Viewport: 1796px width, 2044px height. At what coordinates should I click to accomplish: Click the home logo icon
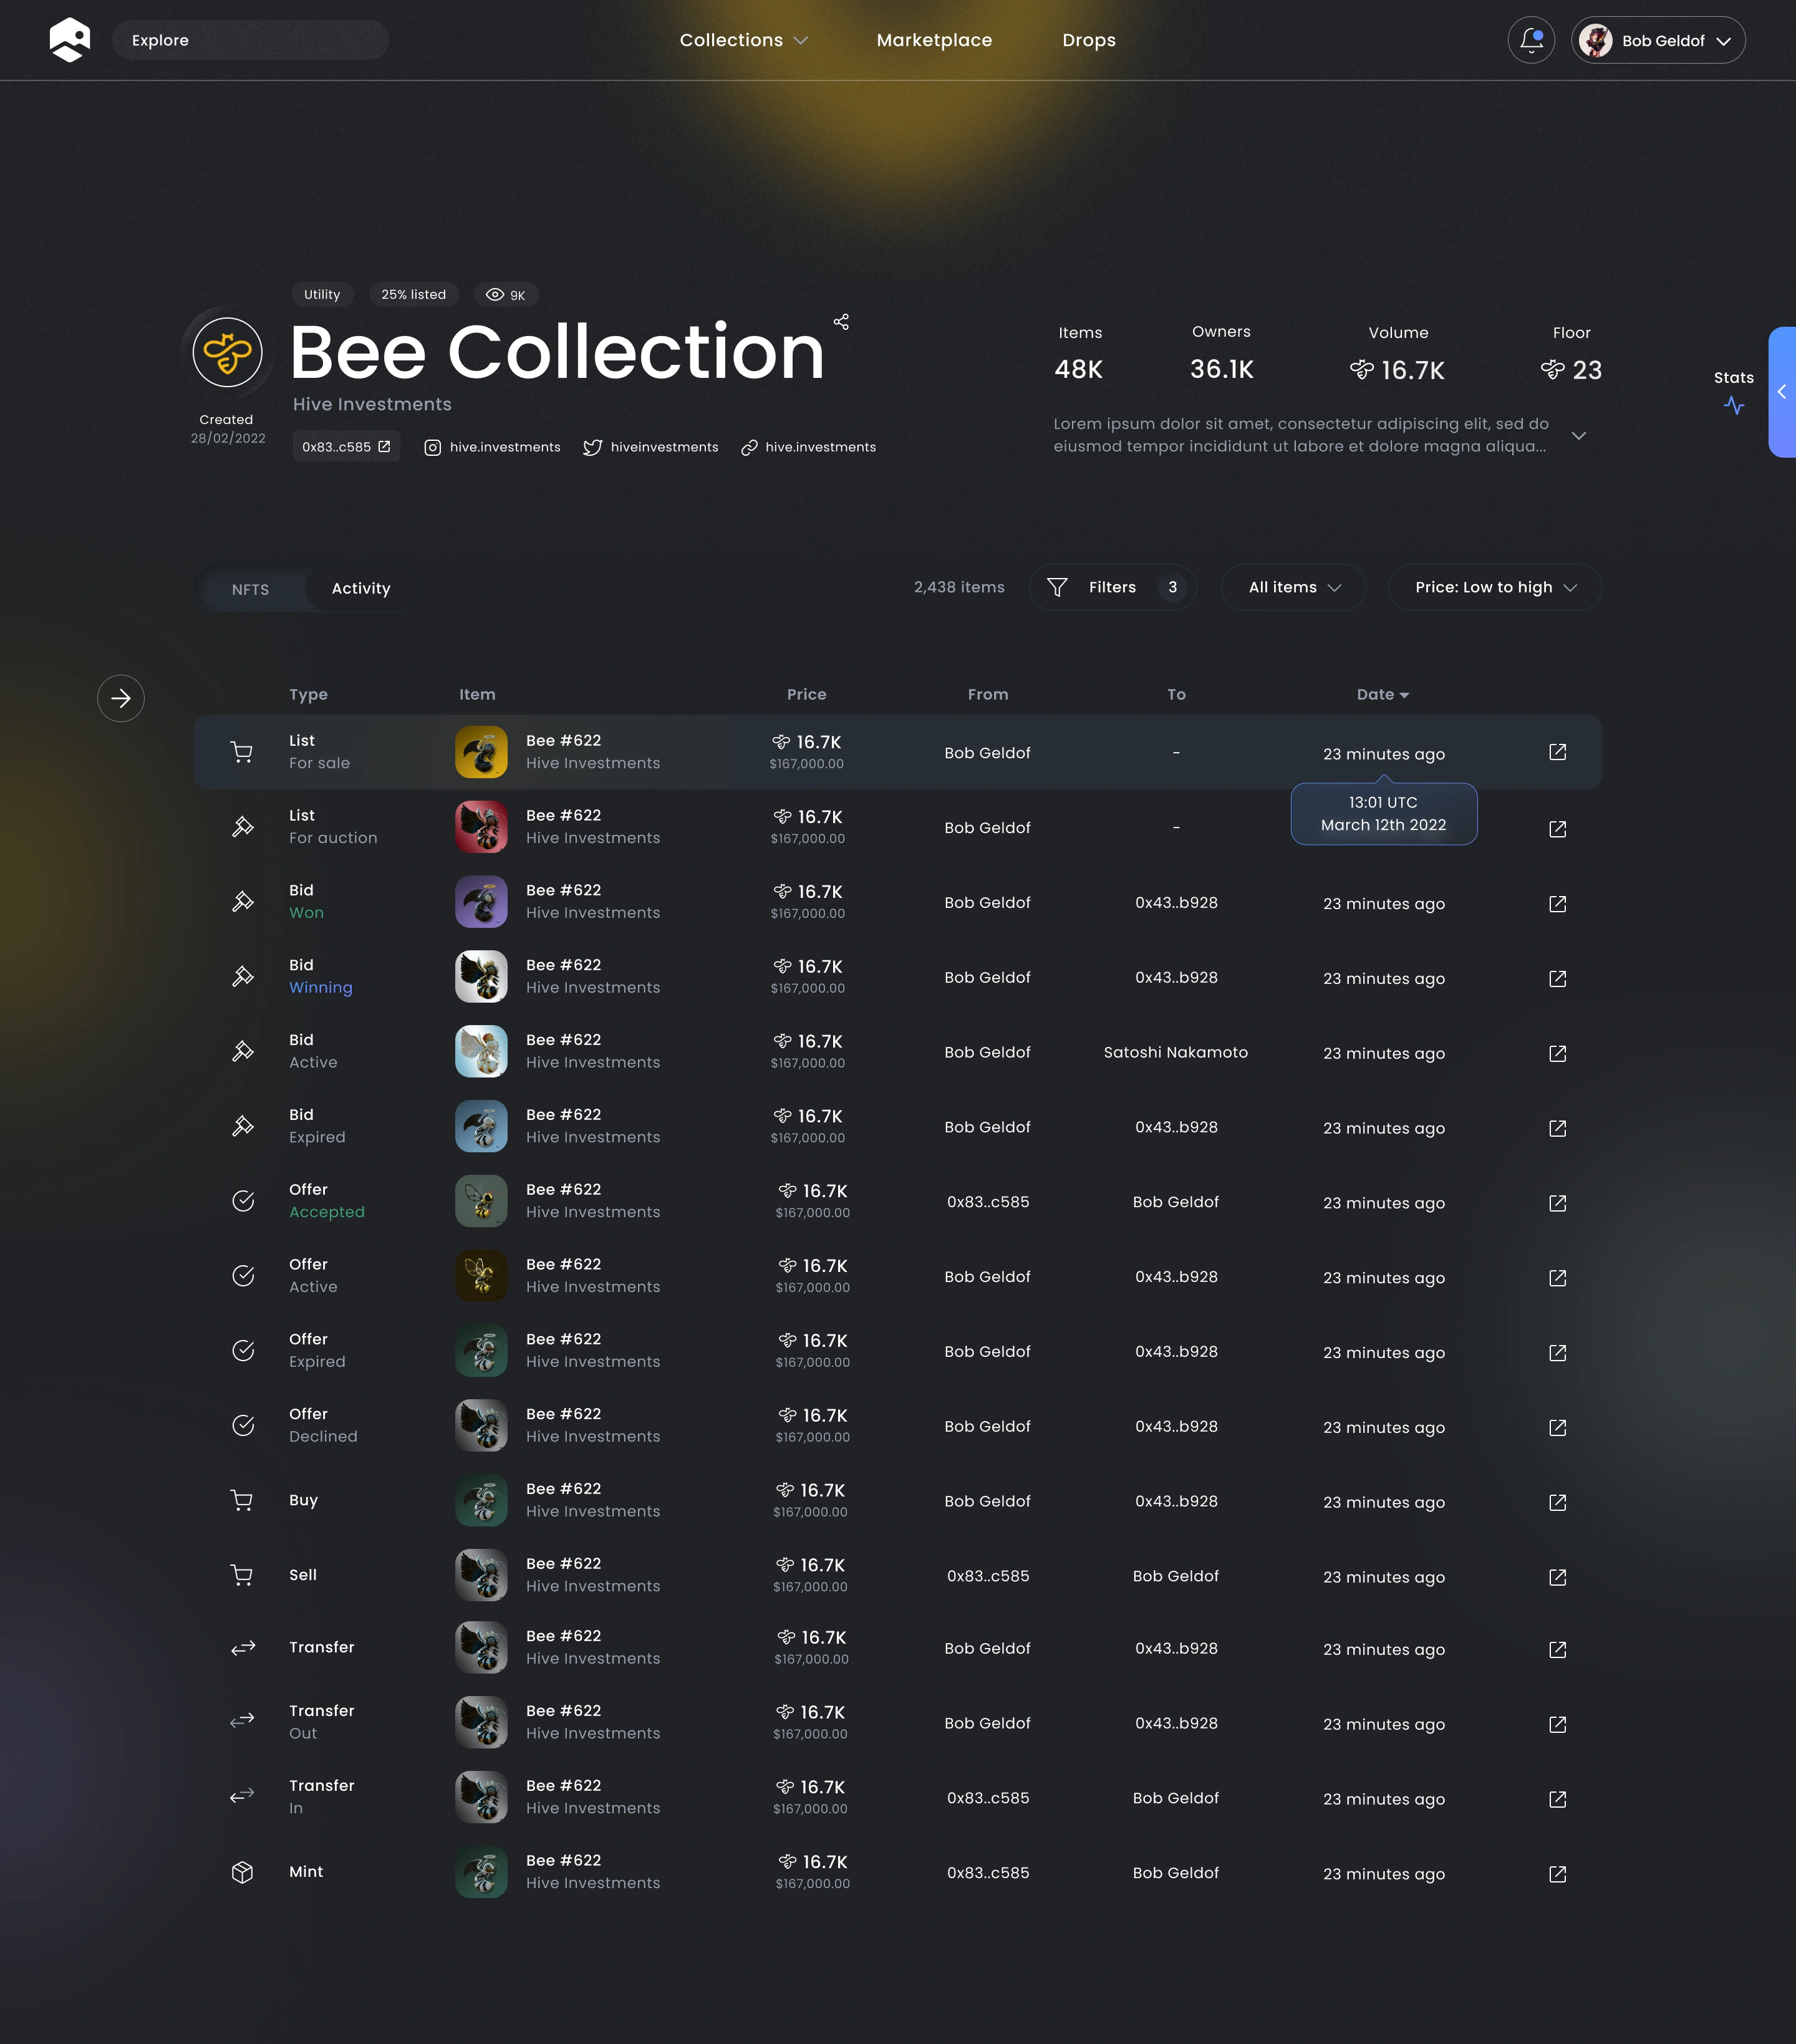click(70, 40)
